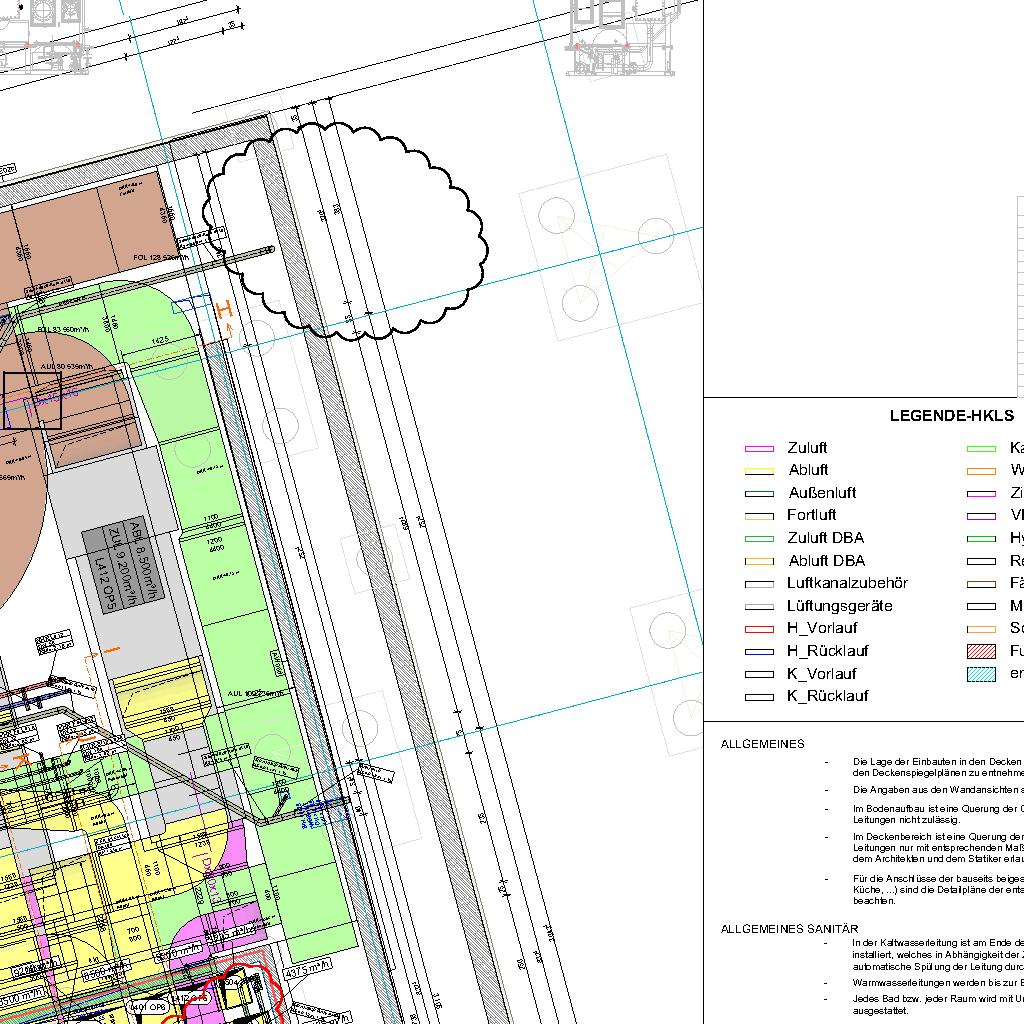The image size is (1024, 1024).
Task: Click the 0401 OPS room tag
Action: click(149, 1007)
